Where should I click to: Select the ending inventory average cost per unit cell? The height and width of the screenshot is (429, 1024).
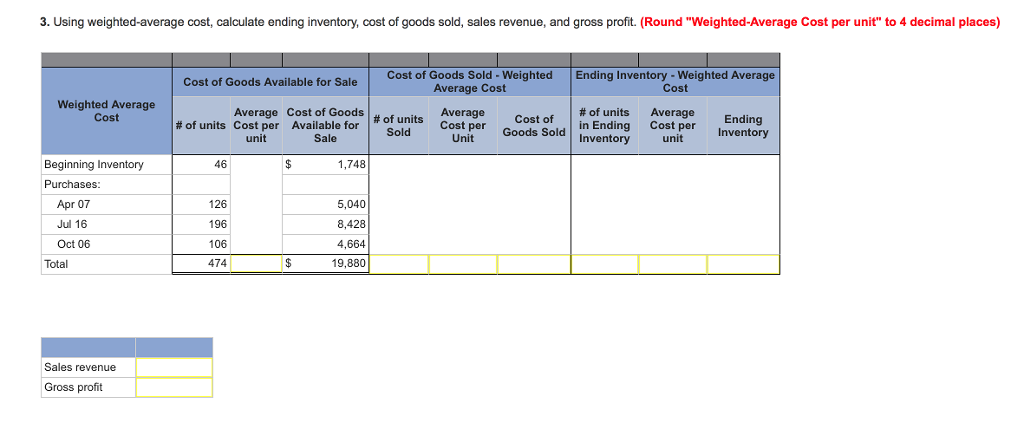[673, 264]
